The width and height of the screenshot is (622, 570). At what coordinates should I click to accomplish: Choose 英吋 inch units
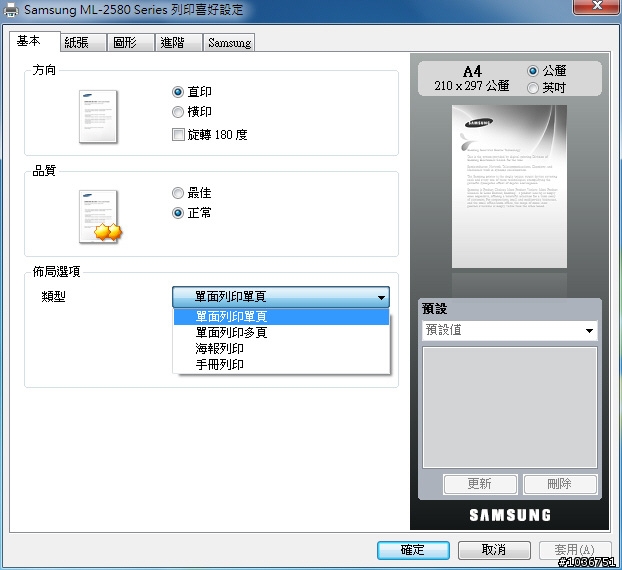tap(533, 87)
